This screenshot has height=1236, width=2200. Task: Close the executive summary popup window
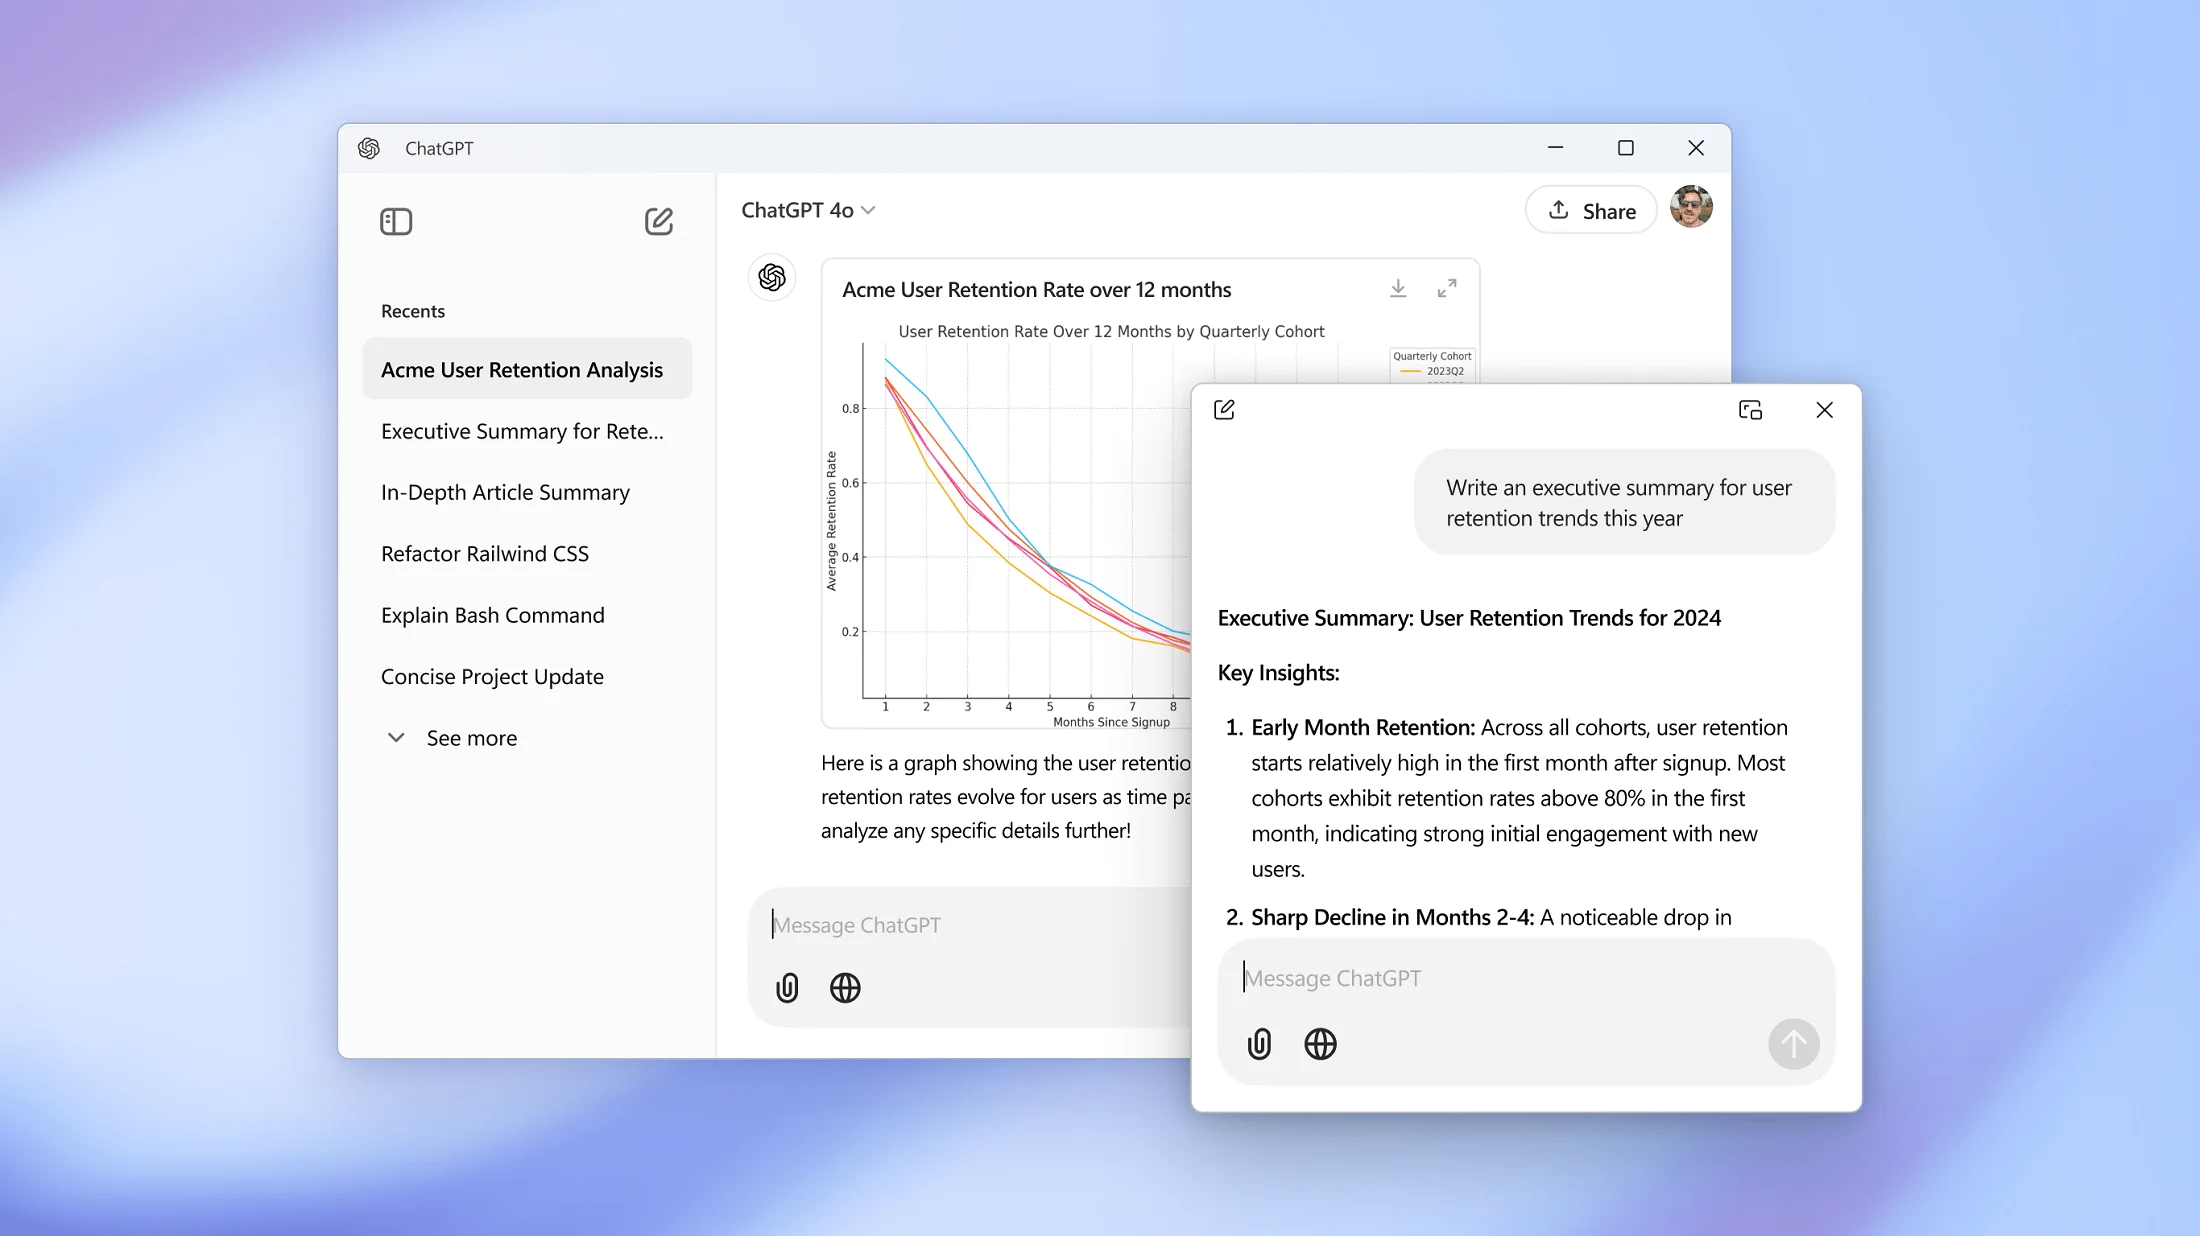coord(1824,408)
